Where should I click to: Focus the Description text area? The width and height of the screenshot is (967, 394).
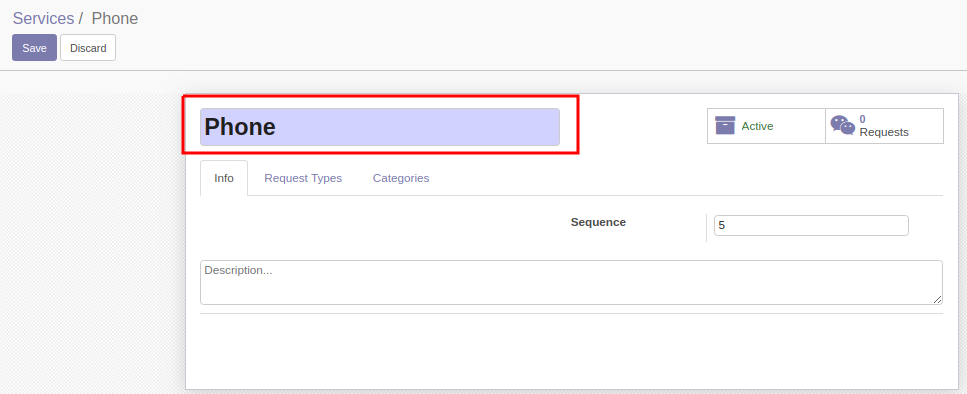click(571, 282)
